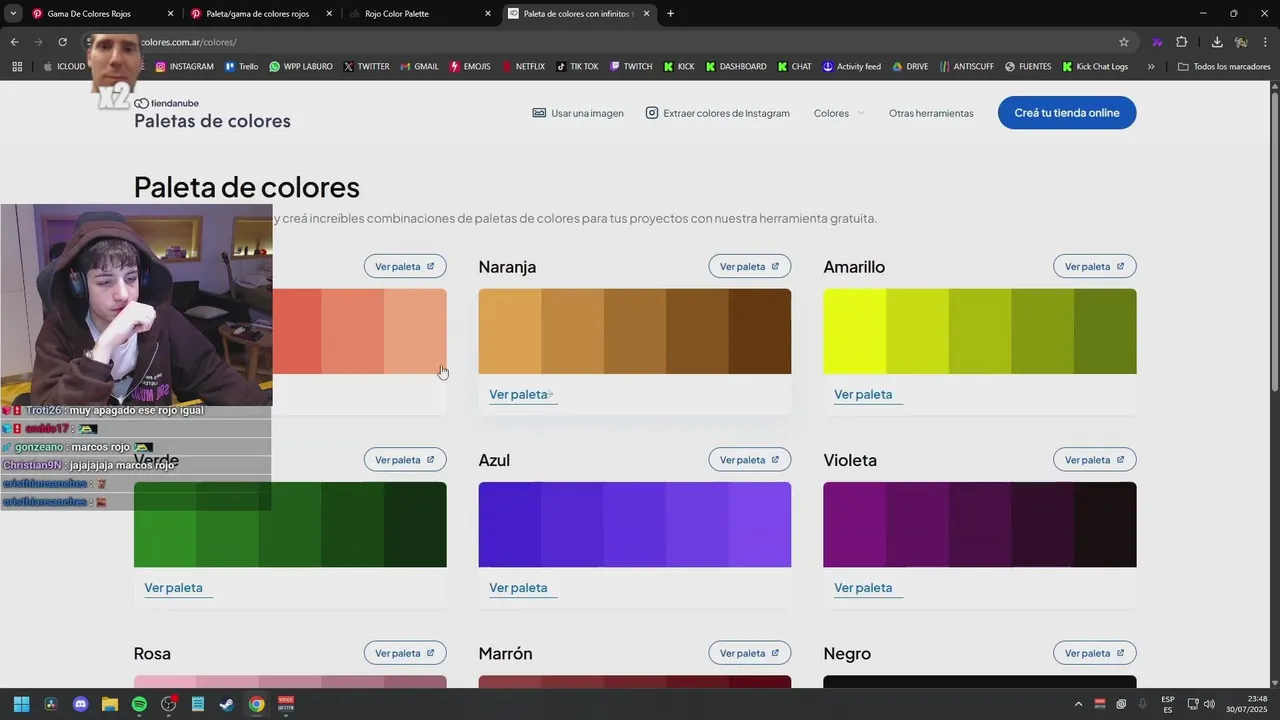Switch to Rojo Color Palette tab
The width and height of the screenshot is (1280, 720).
tap(416, 14)
